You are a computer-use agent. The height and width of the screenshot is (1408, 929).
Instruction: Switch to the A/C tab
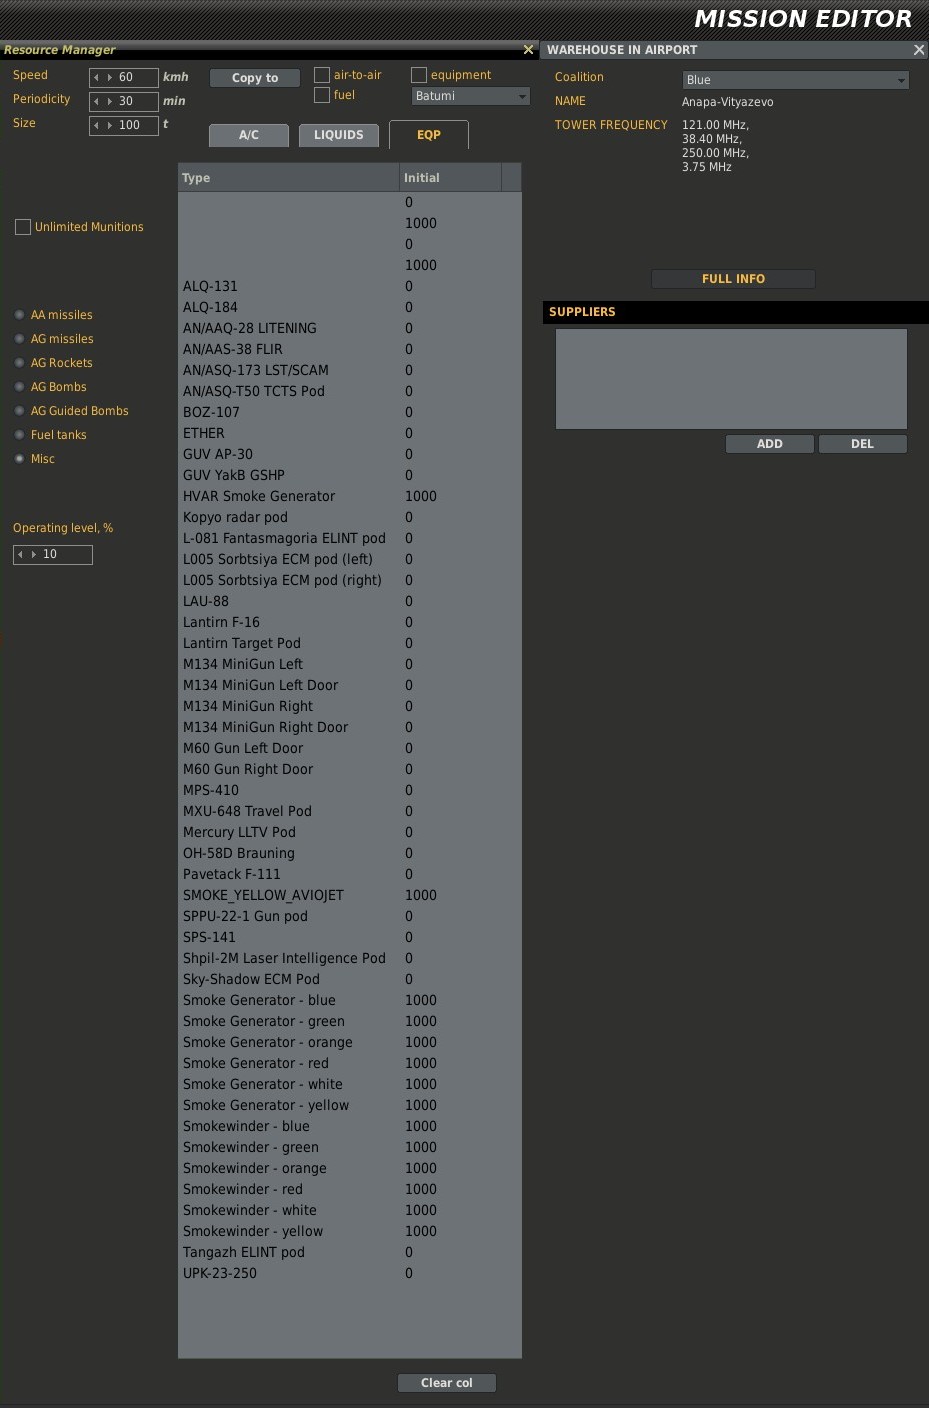click(x=249, y=135)
